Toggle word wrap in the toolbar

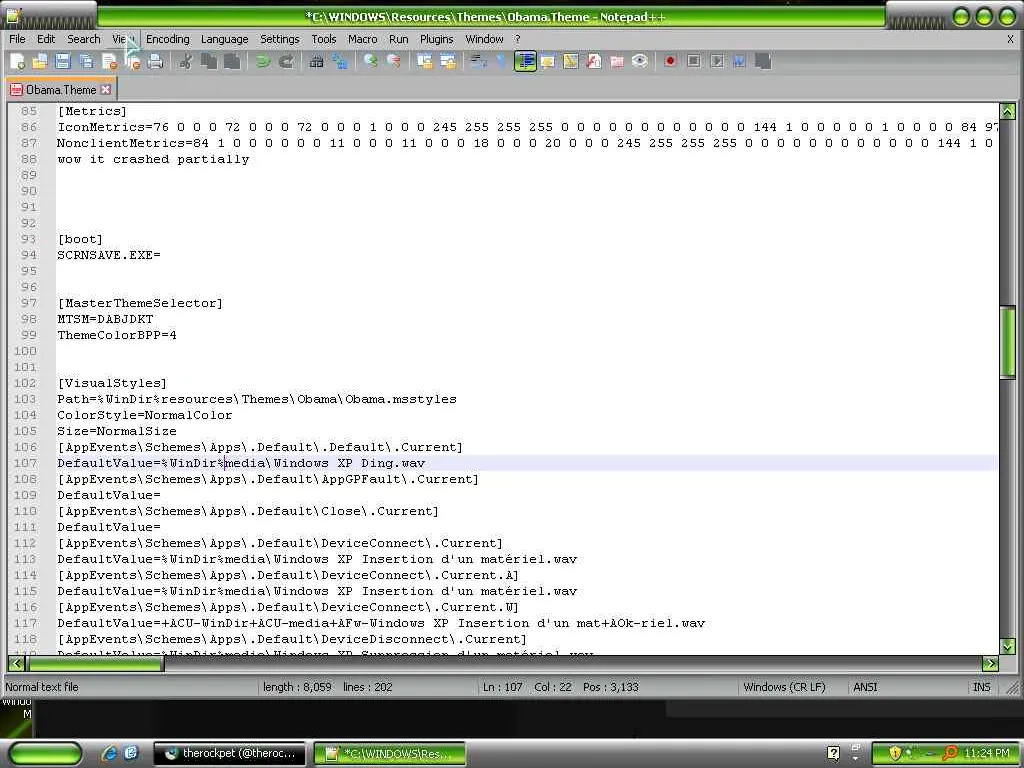click(478, 61)
